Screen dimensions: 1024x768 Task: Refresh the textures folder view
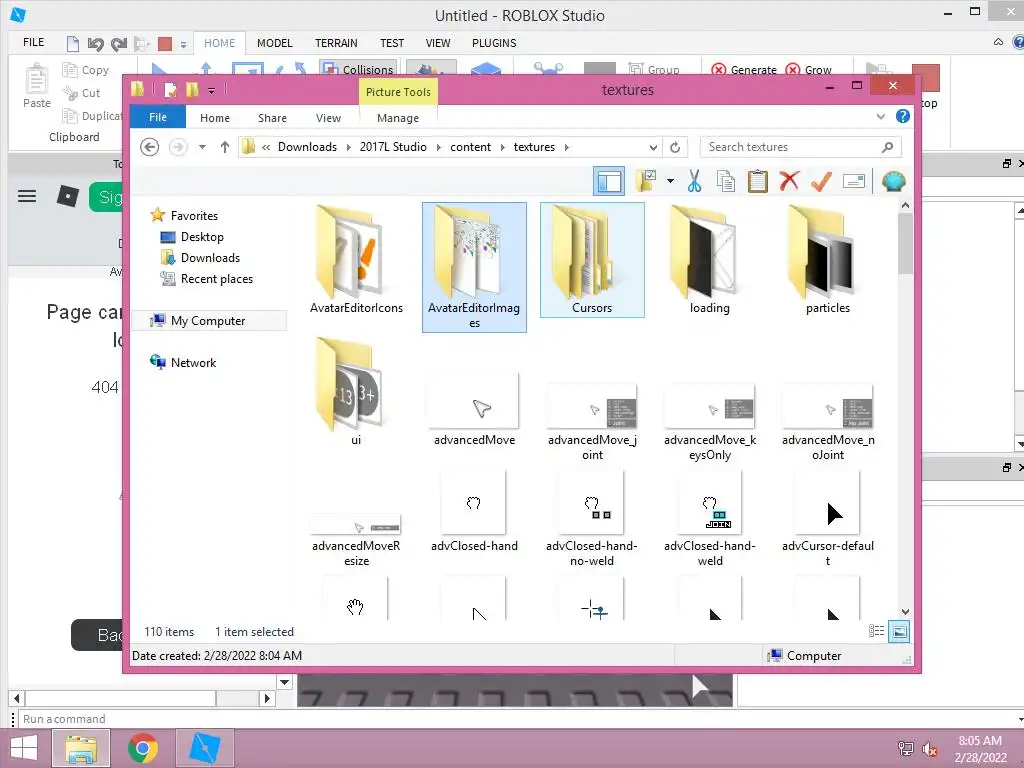(x=675, y=147)
